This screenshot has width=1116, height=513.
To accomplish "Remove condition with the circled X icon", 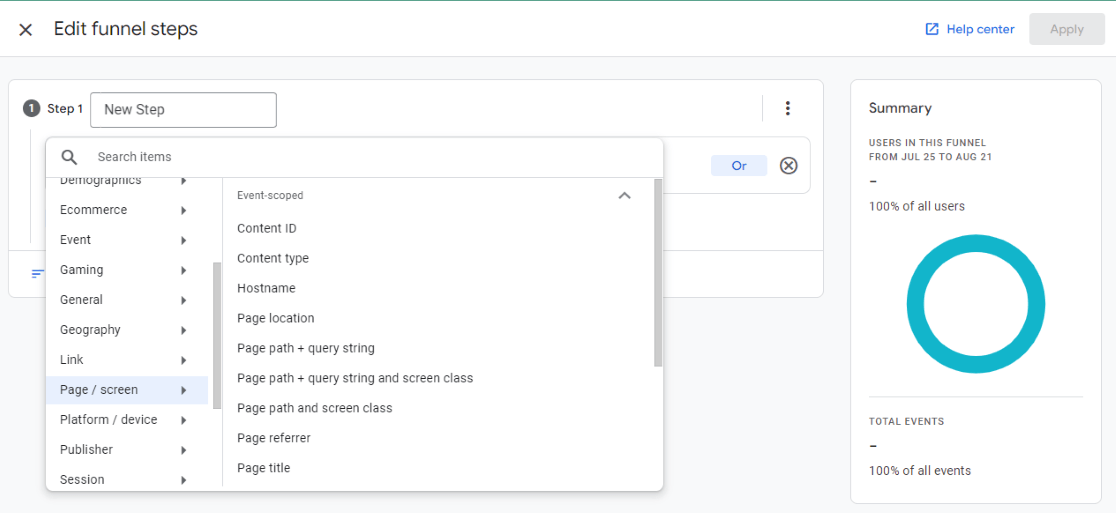I will pos(789,166).
